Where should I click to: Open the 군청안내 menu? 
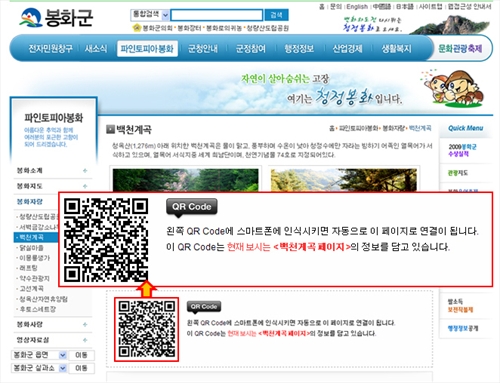pos(203,49)
